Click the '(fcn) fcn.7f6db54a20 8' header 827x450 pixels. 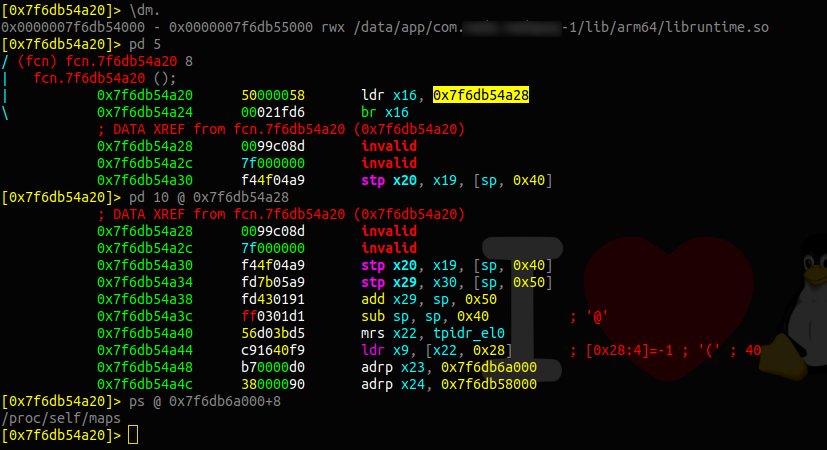click(105, 61)
